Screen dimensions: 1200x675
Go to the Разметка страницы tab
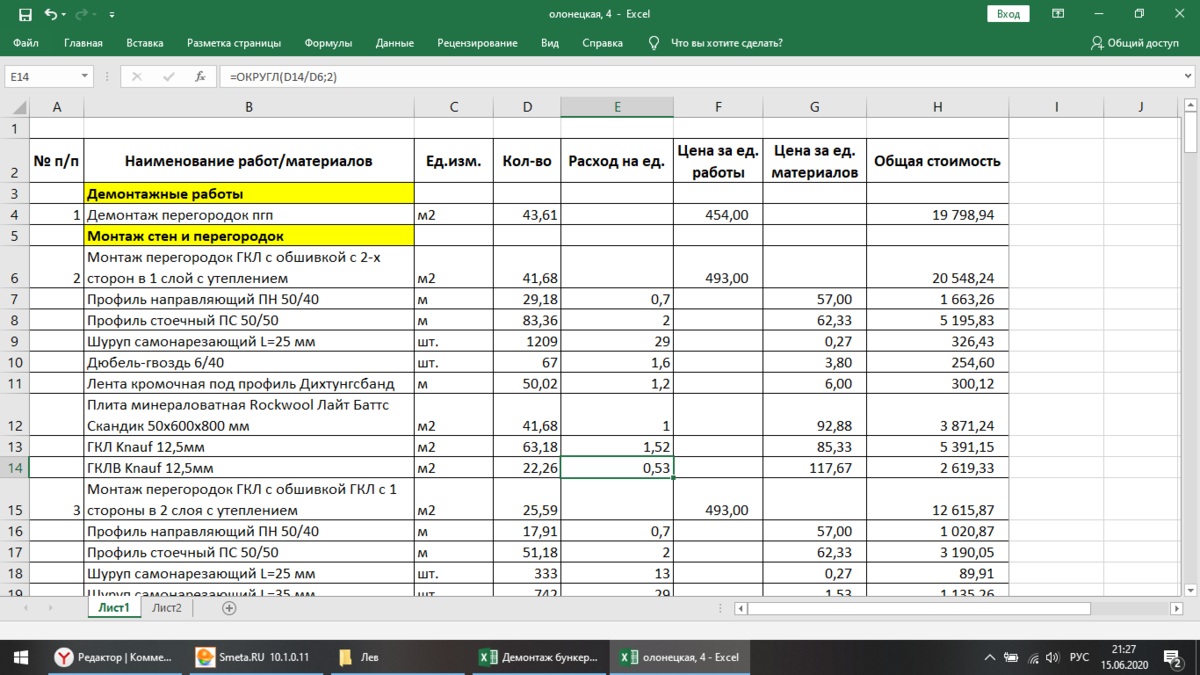coord(234,43)
